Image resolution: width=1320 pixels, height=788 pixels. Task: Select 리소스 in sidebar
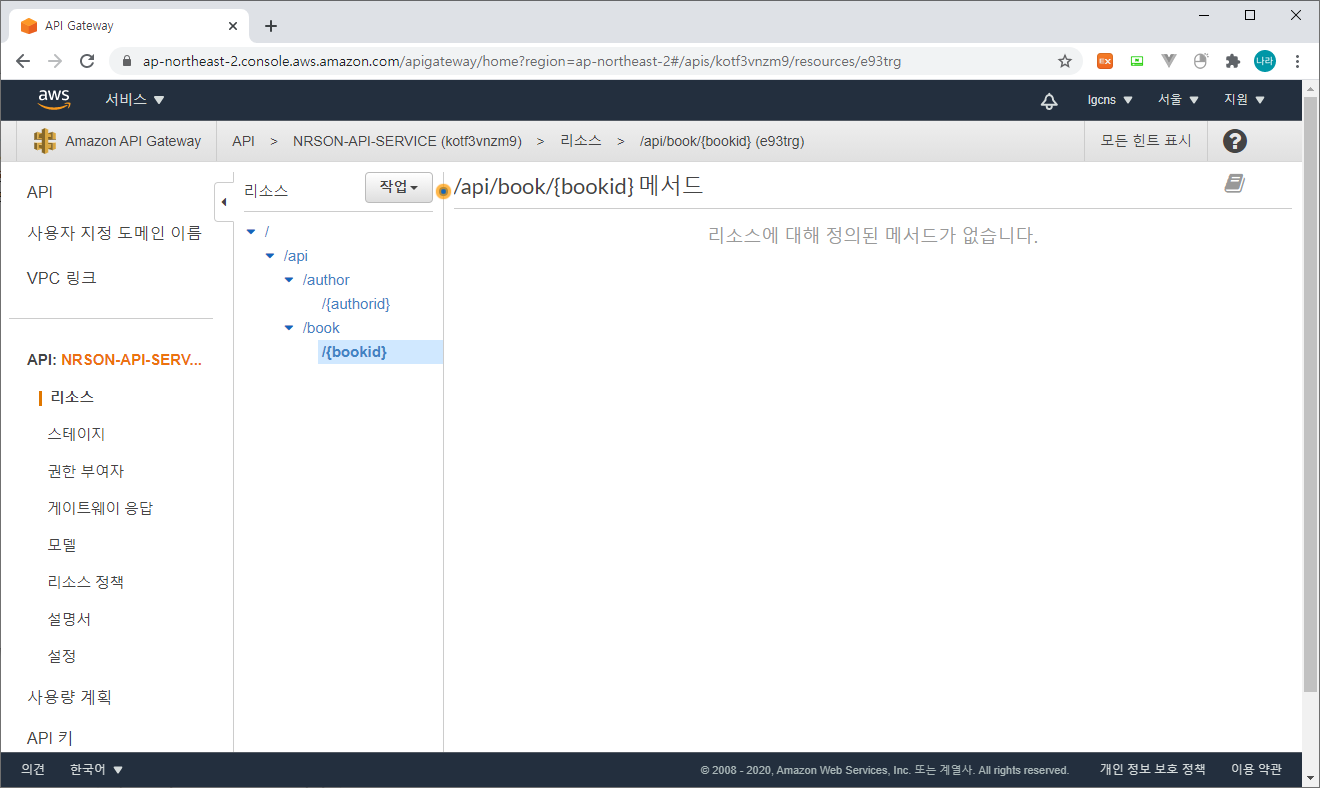pyautogui.click(x=72, y=397)
